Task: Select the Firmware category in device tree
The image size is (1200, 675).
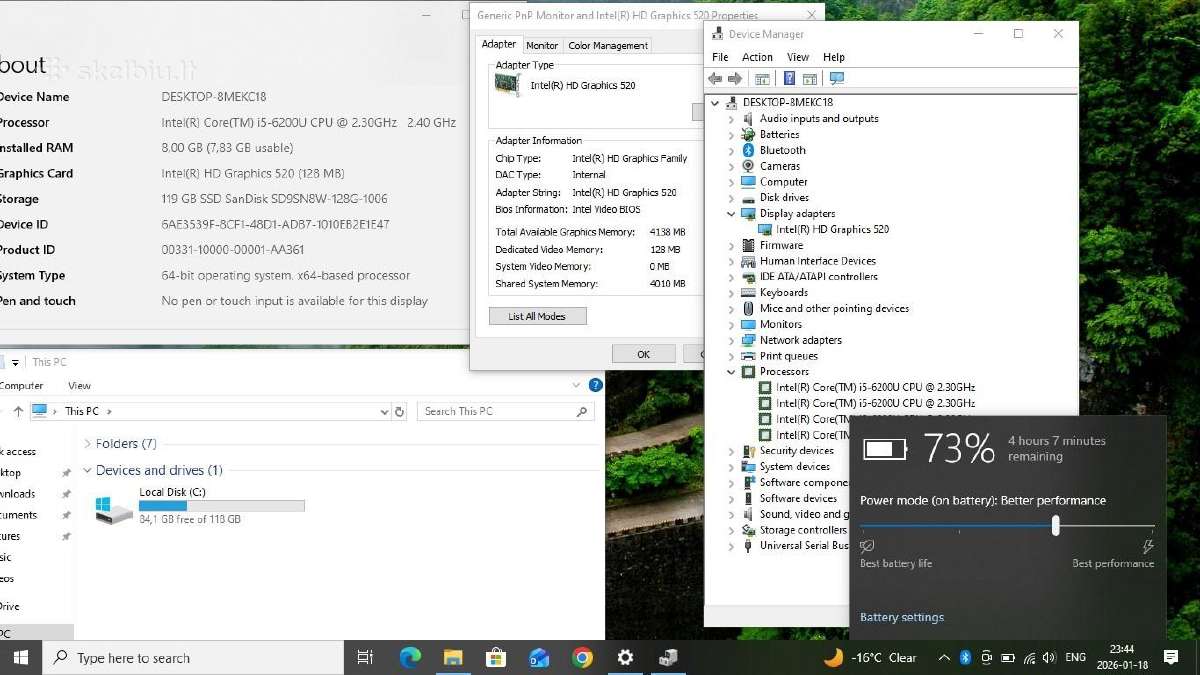Action: point(781,246)
